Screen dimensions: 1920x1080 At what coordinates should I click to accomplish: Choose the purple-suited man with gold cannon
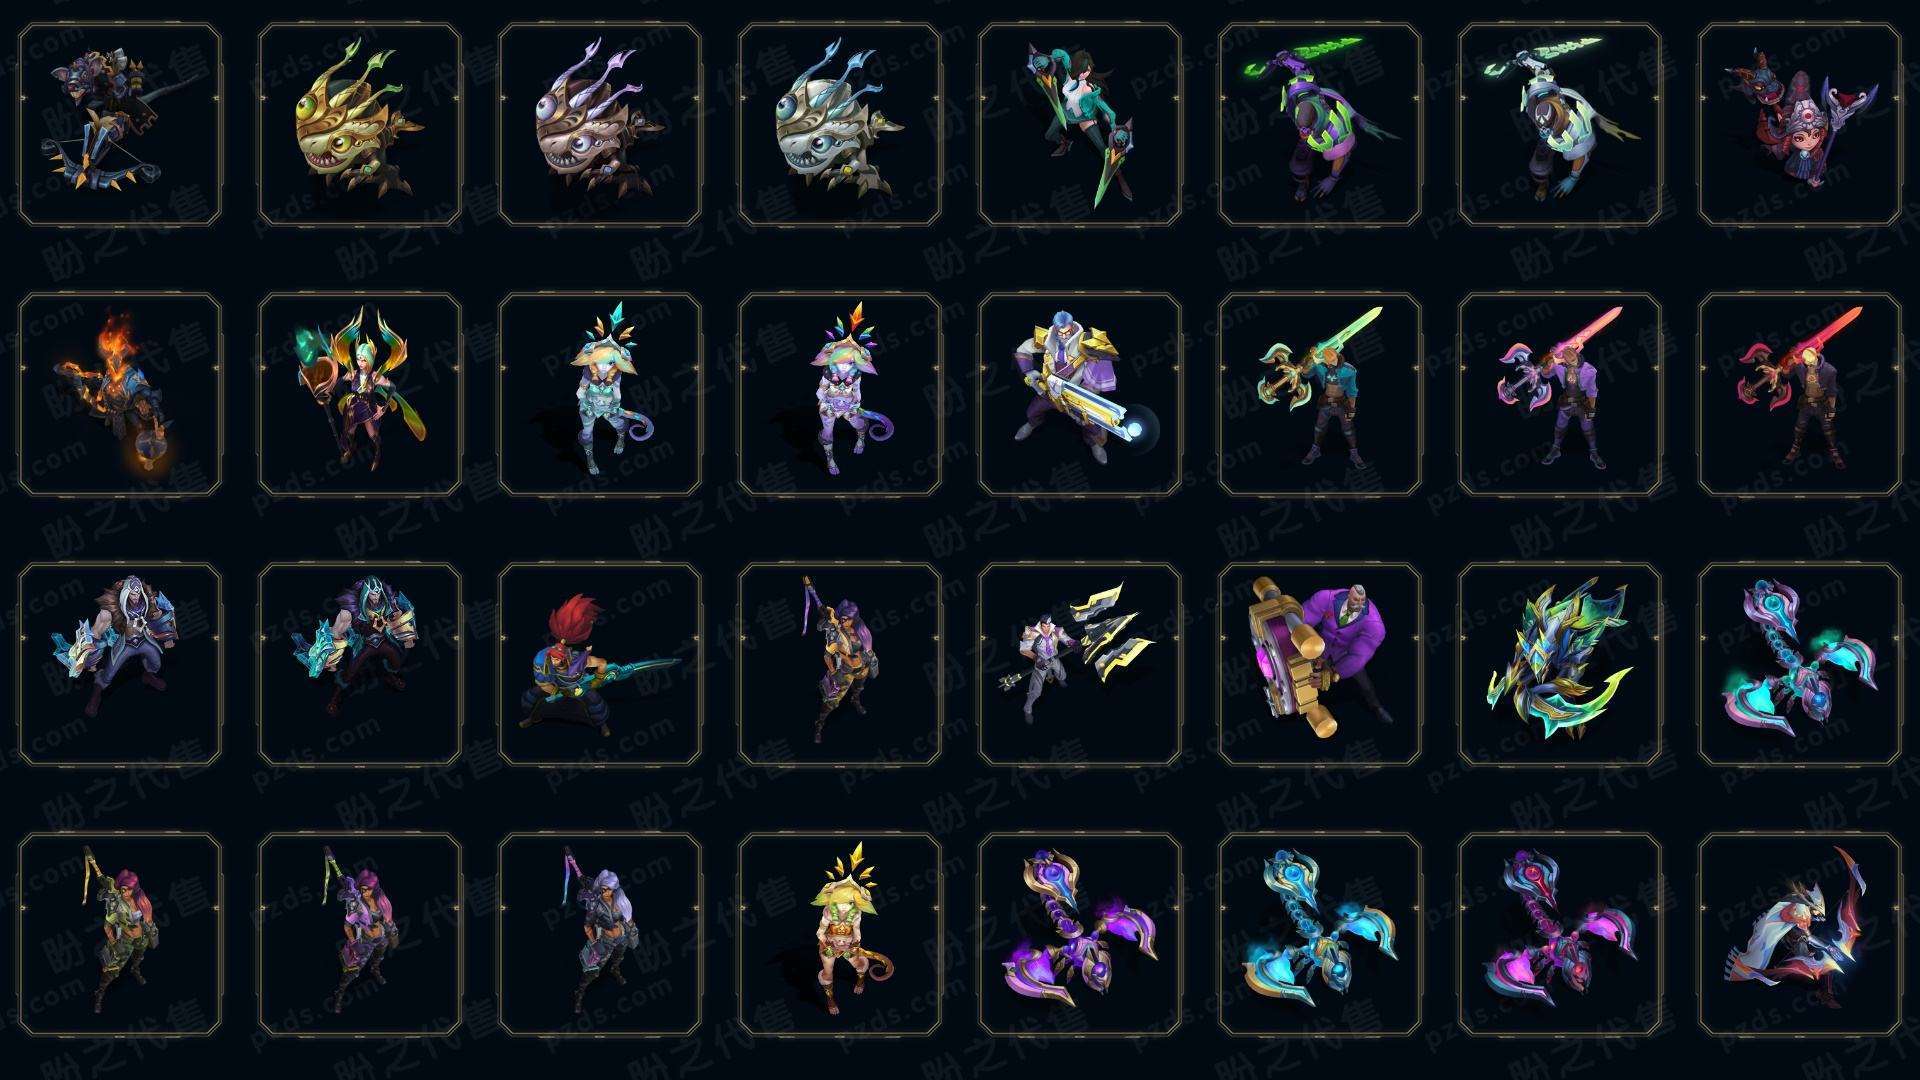tap(1320, 664)
